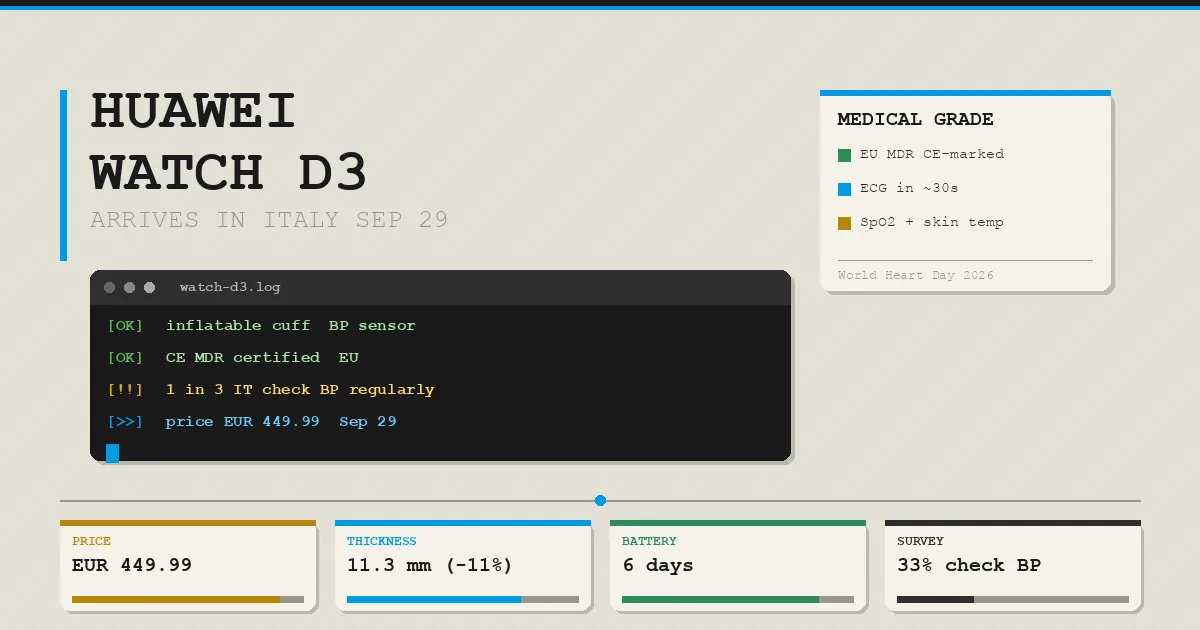Click the "SURVEY" card label

[920, 542]
